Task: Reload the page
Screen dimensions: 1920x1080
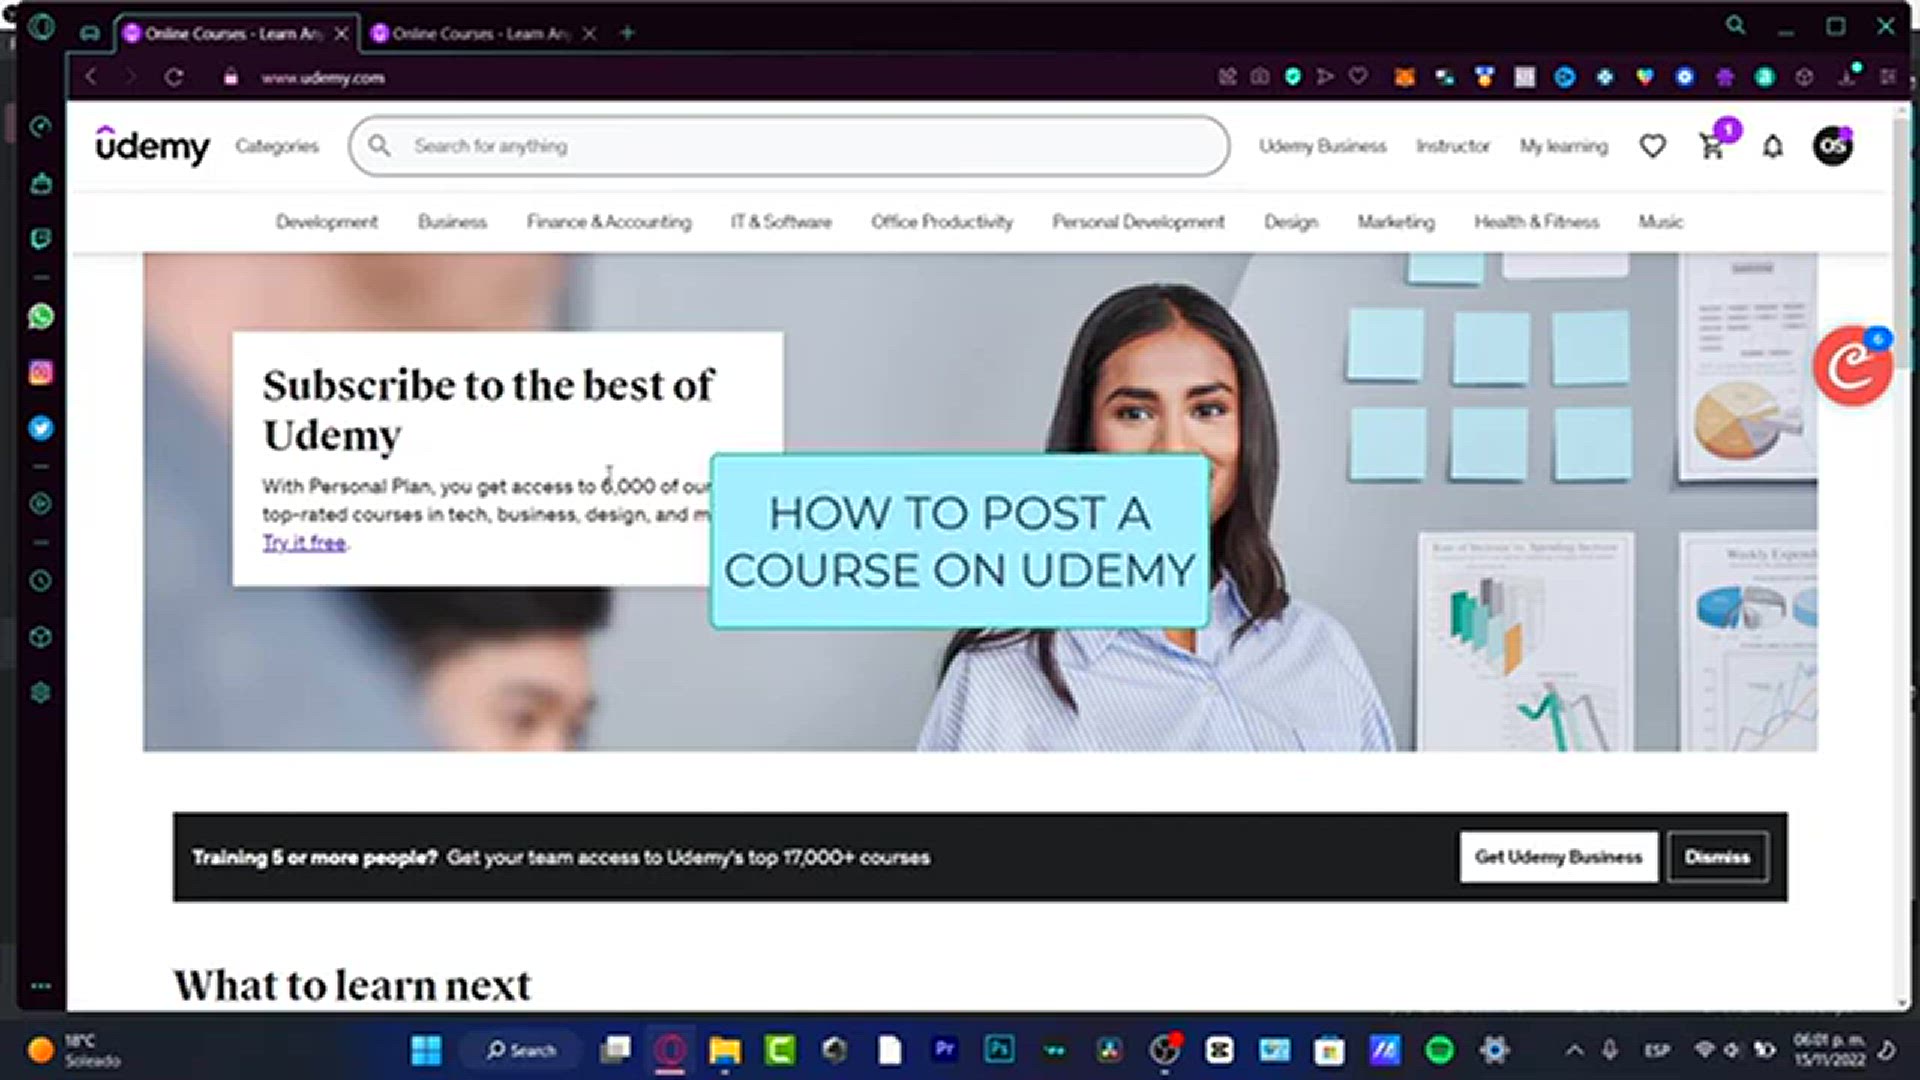Action: (174, 77)
